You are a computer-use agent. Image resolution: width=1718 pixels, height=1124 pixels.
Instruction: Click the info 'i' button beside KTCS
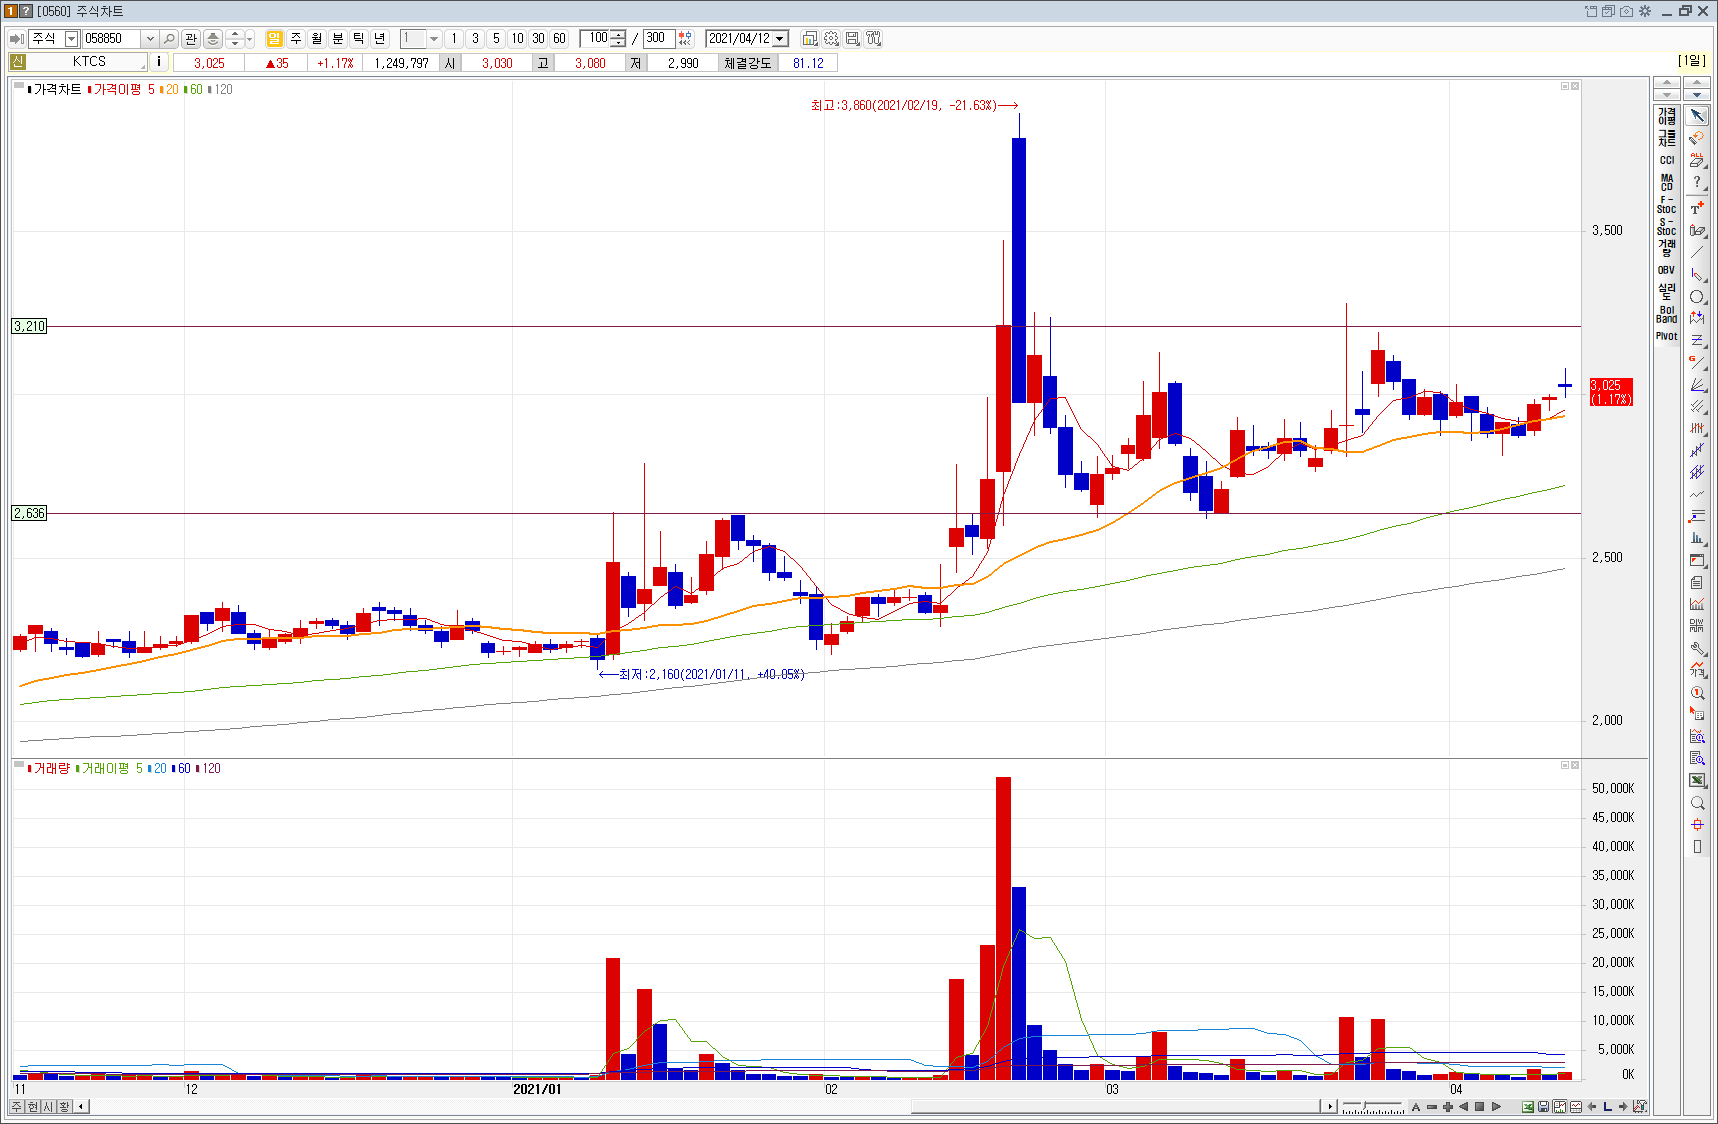coord(159,62)
